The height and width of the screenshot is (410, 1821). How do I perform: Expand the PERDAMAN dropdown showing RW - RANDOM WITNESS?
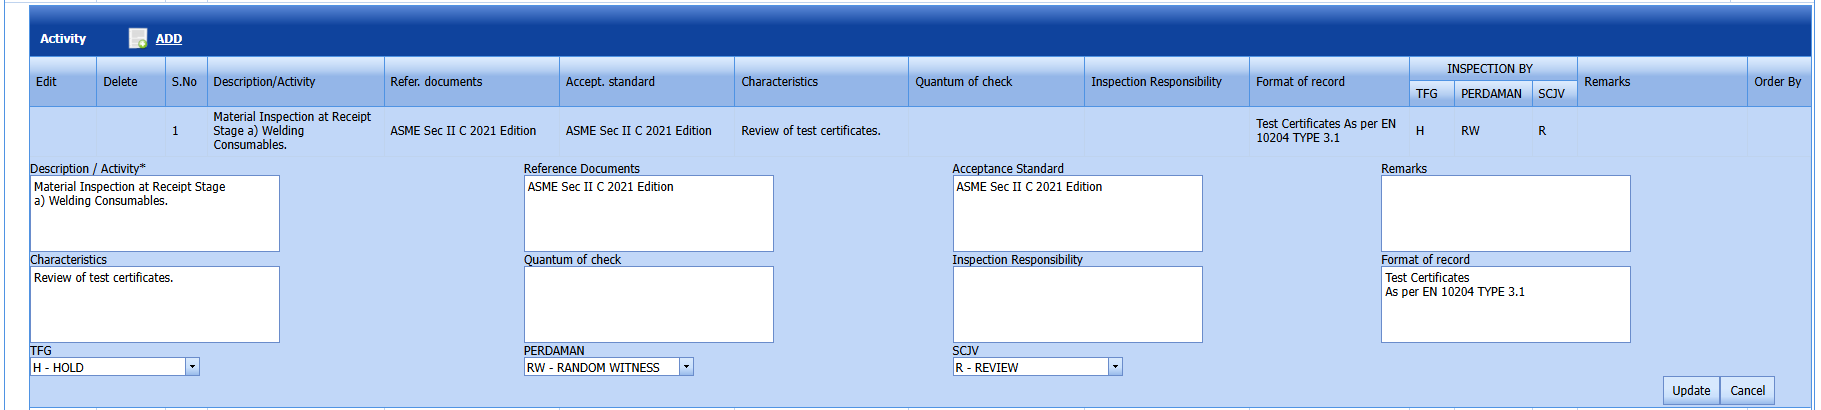608,367
